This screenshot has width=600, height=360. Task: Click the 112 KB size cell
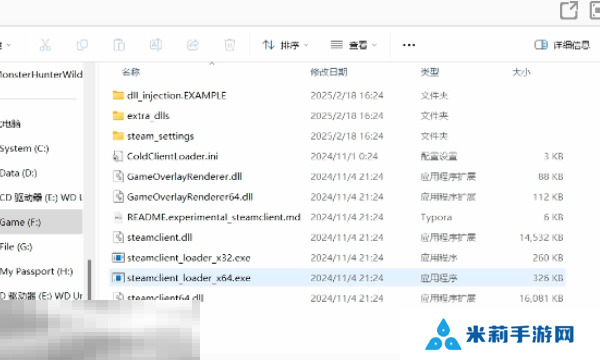pyautogui.click(x=548, y=197)
